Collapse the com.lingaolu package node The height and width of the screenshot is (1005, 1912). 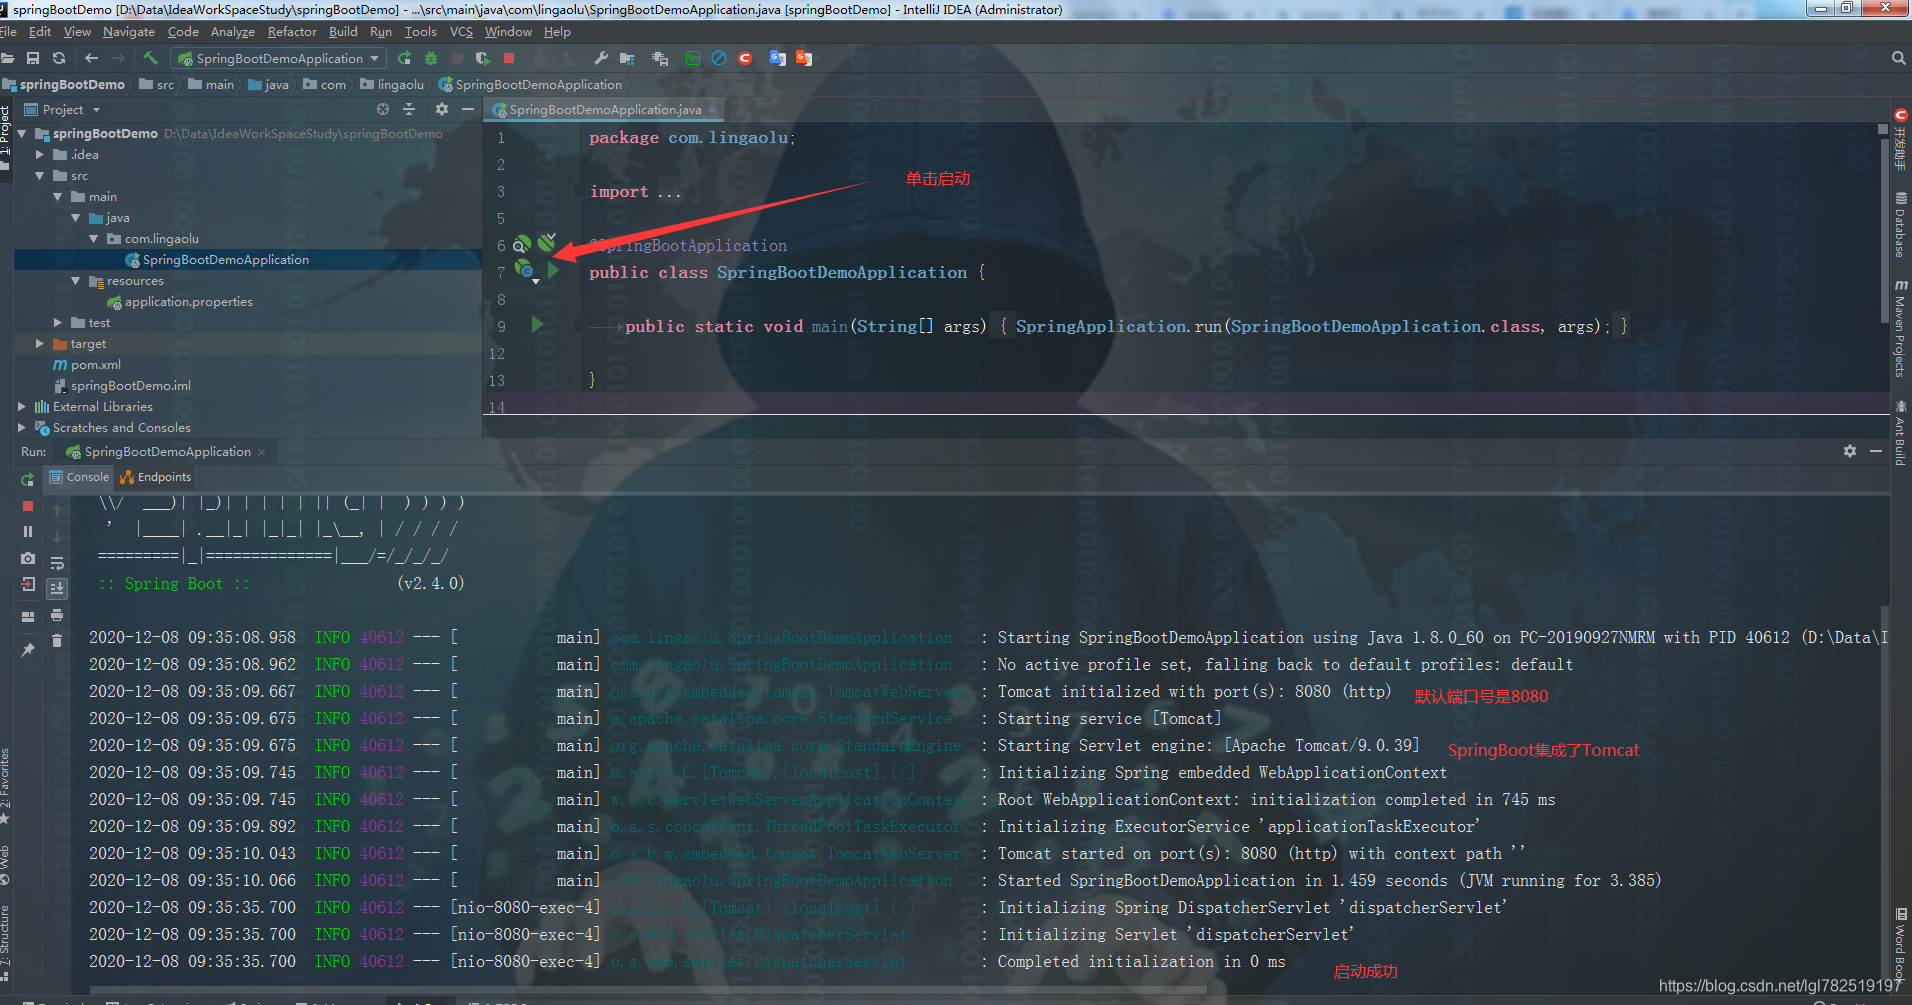[94, 238]
